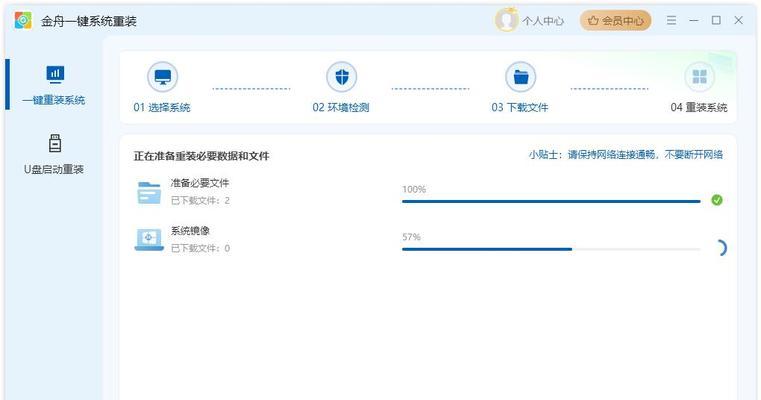The height and width of the screenshot is (400, 761).
Task: Open the hamburger menu icon
Action: [x=671, y=20]
